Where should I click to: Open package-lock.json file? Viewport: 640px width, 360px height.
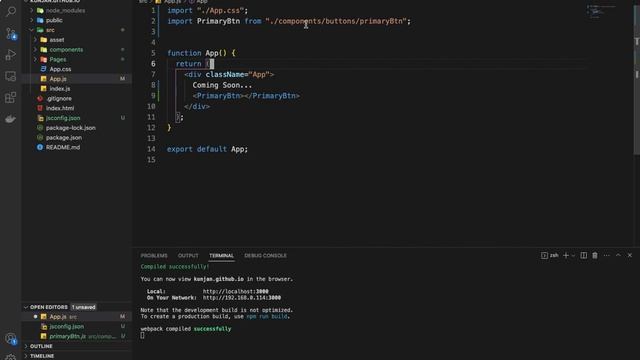[77, 128]
